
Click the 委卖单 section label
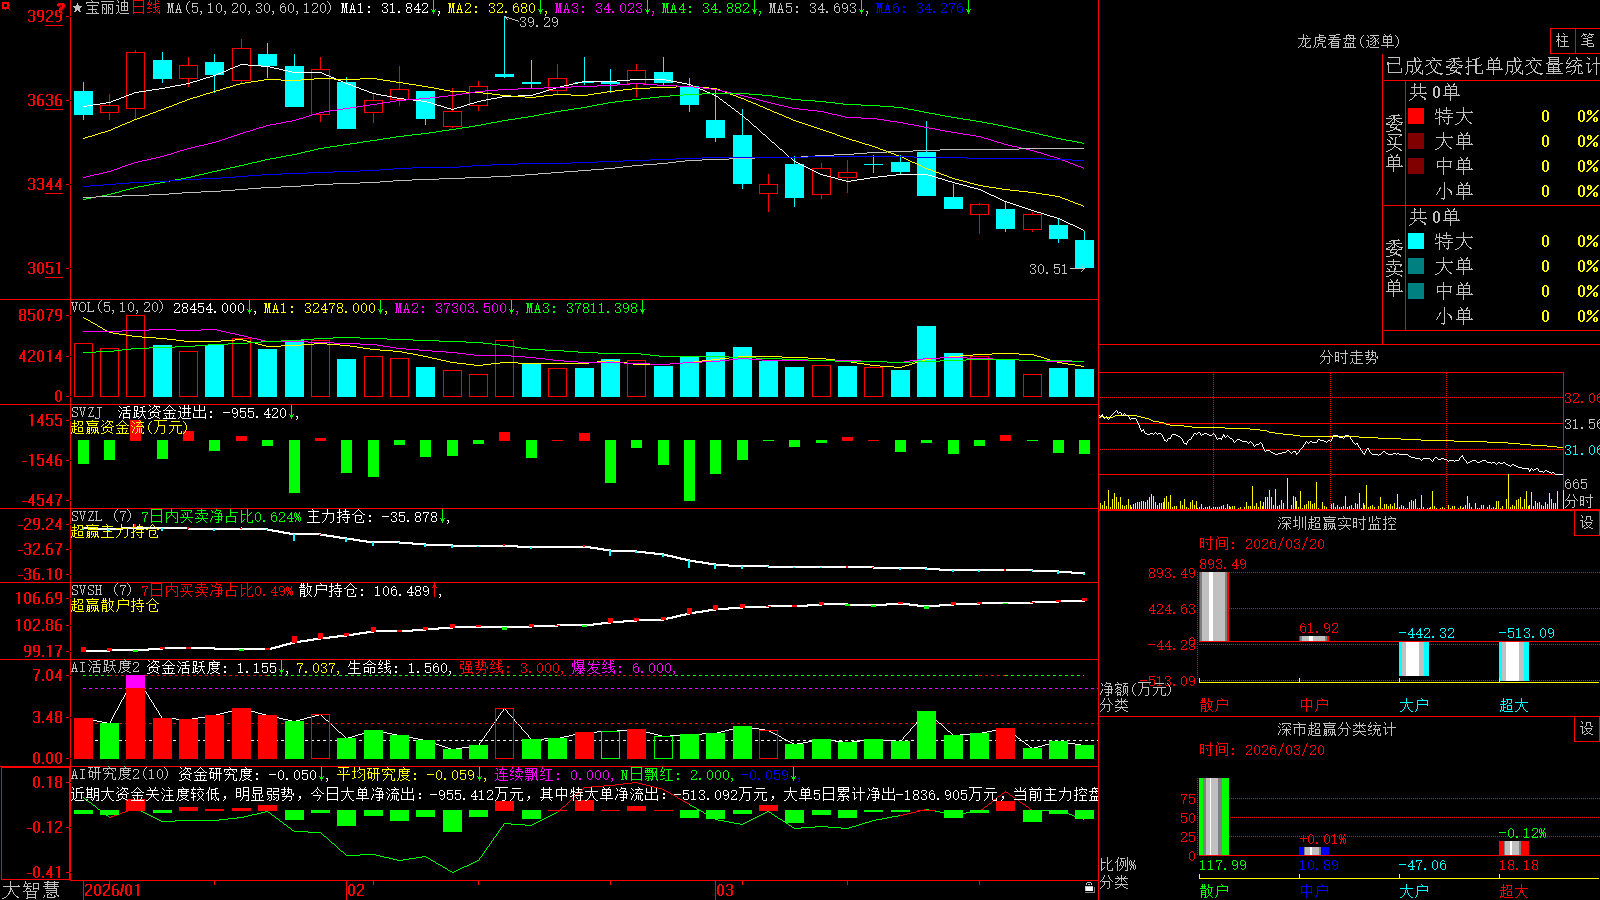pyautogui.click(x=1394, y=267)
